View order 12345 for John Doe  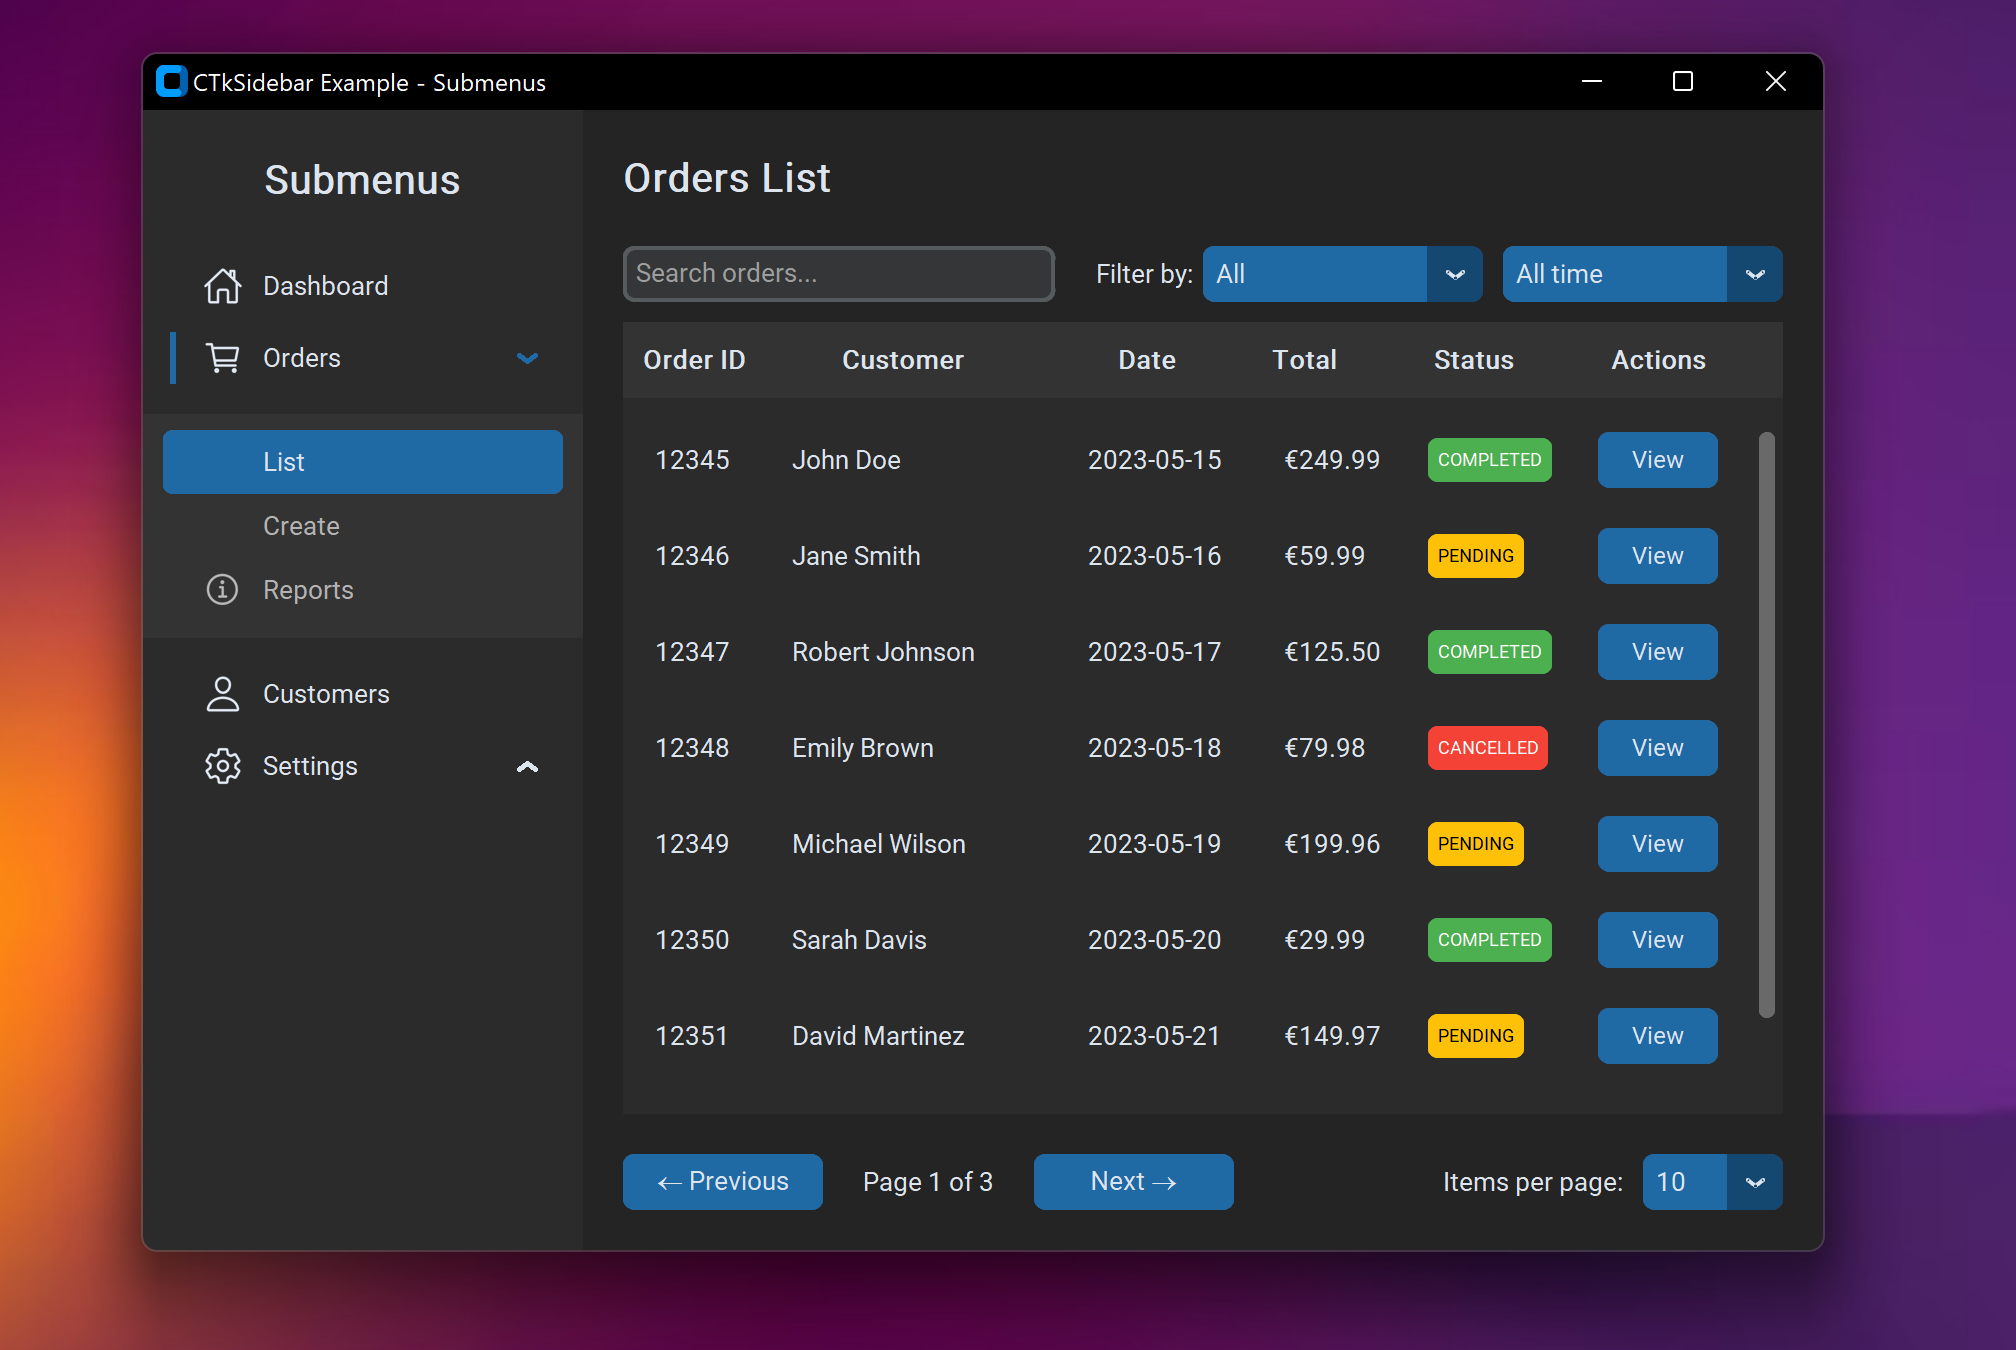(1657, 460)
